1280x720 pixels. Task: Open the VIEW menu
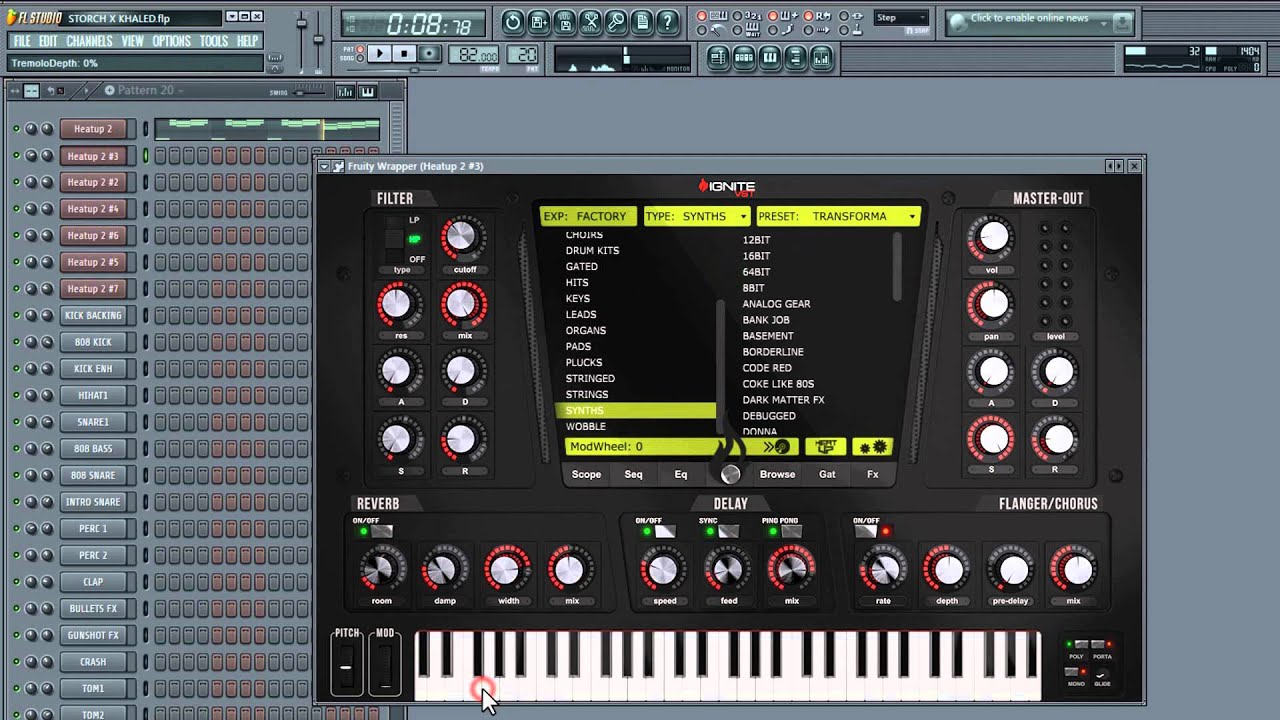(133, 41)
